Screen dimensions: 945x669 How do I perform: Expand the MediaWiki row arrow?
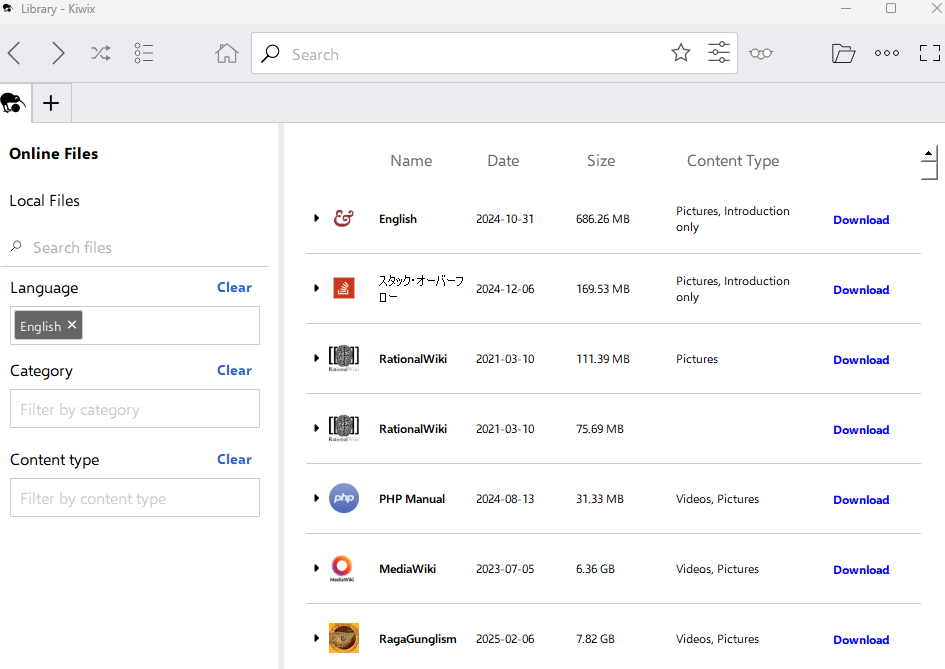316,568
